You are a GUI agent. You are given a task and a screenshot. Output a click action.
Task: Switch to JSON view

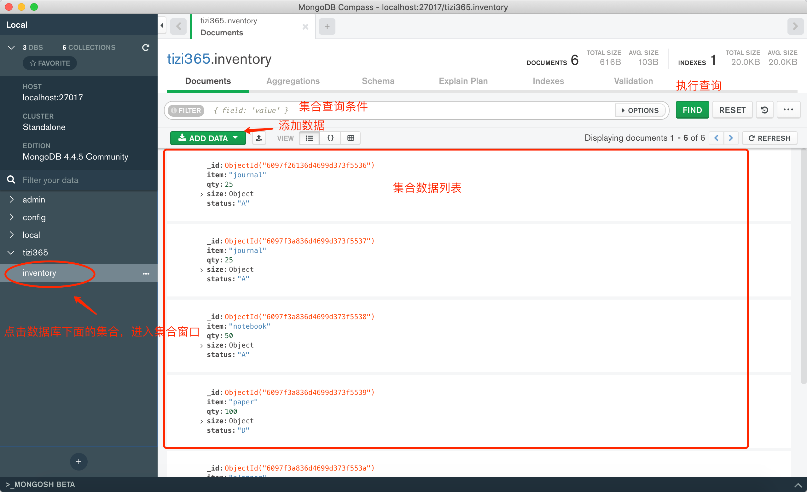coord(330,138)
